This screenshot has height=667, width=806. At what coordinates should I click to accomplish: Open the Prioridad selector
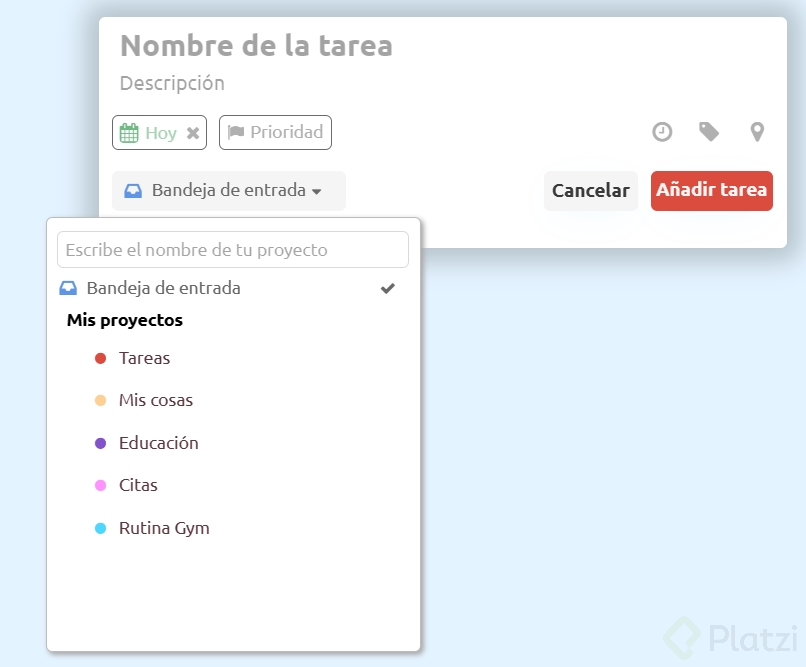pos(275,132)
